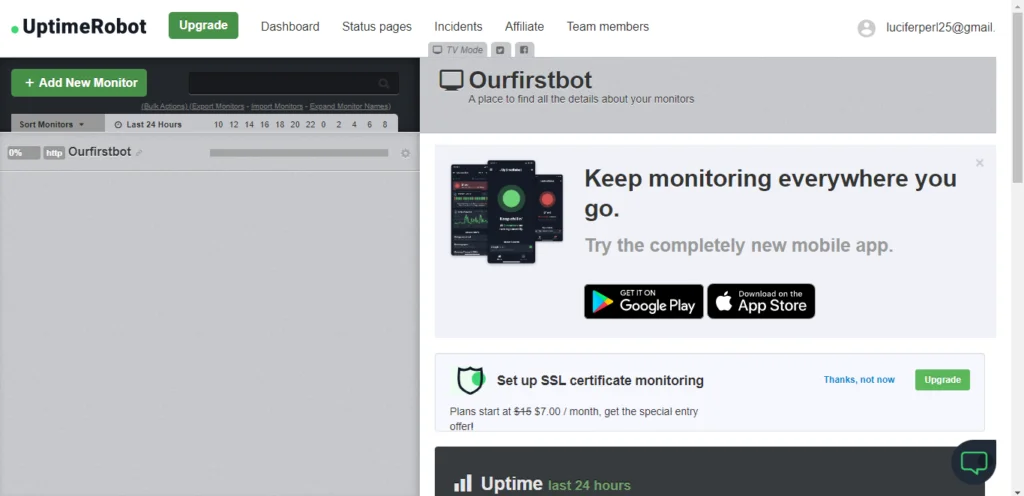Click the green Upgrade button in header

[x=203, y=25]
